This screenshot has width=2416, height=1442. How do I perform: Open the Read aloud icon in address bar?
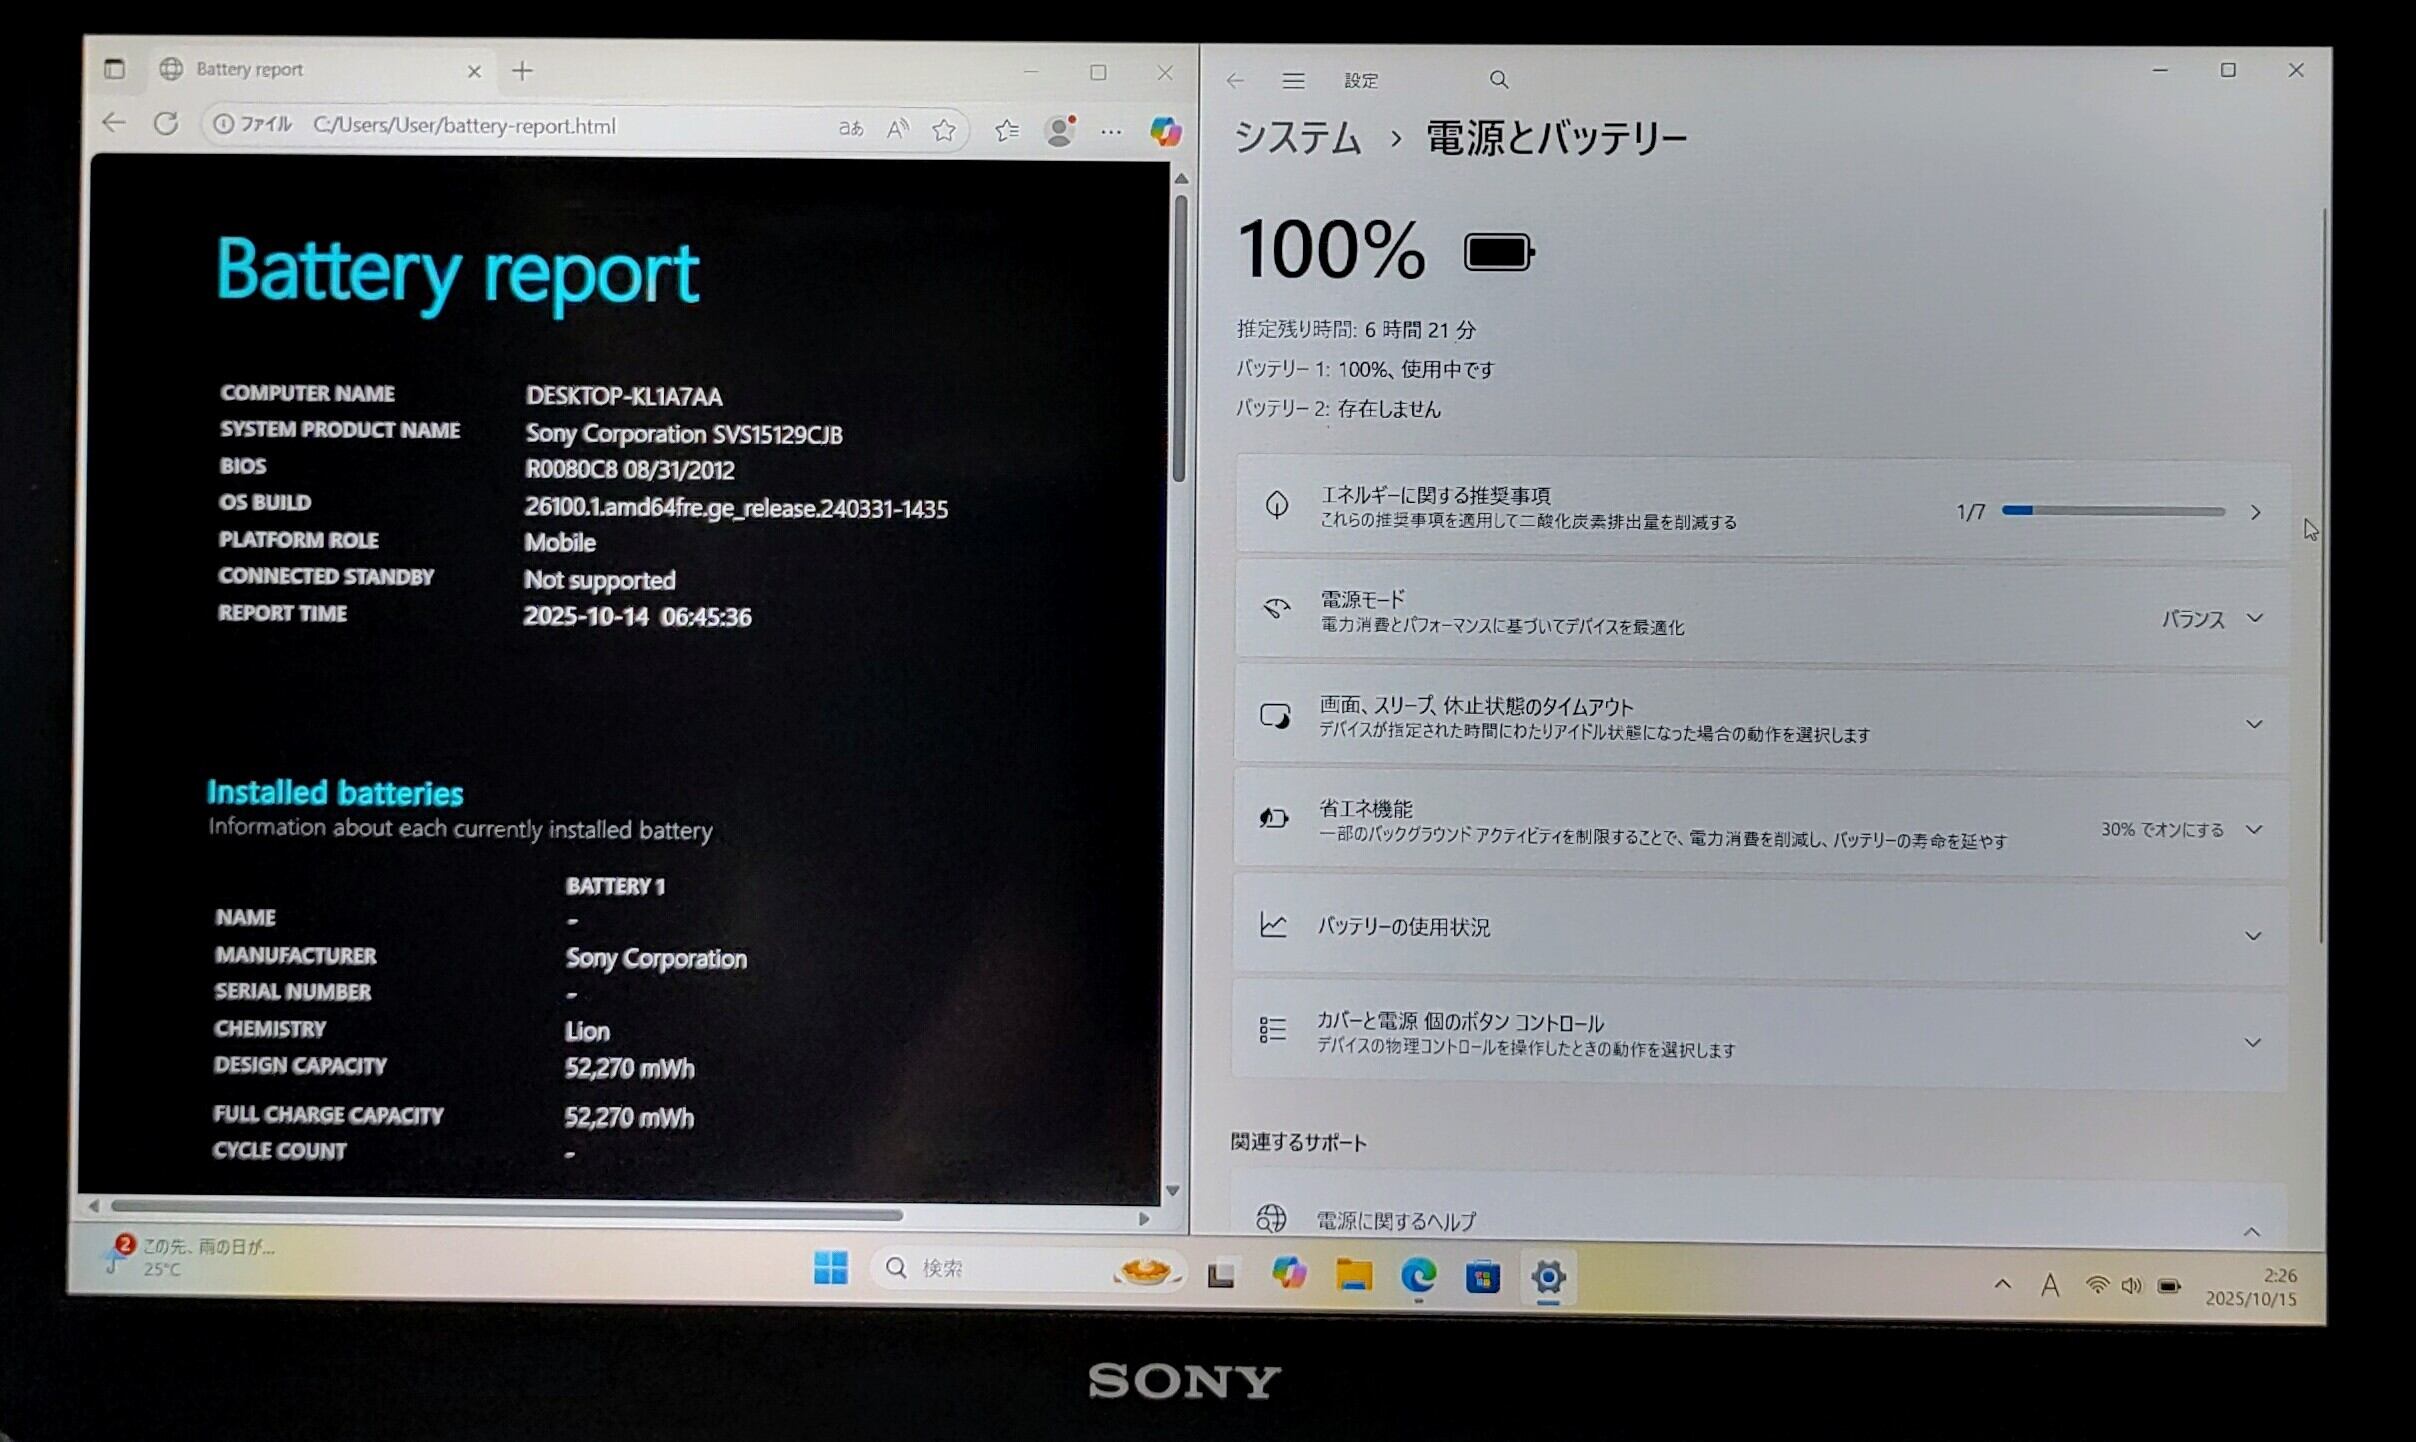[897, 129]
